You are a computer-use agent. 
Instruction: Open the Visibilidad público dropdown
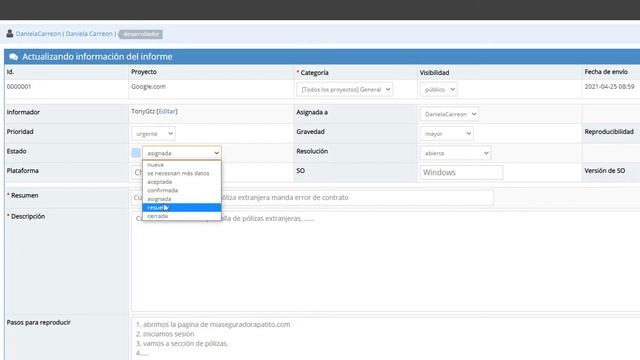click(439, 89)
